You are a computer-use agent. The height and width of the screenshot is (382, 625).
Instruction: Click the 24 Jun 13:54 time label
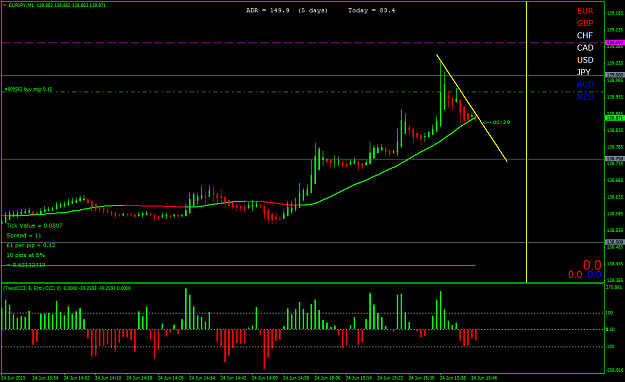click(45, 378)
